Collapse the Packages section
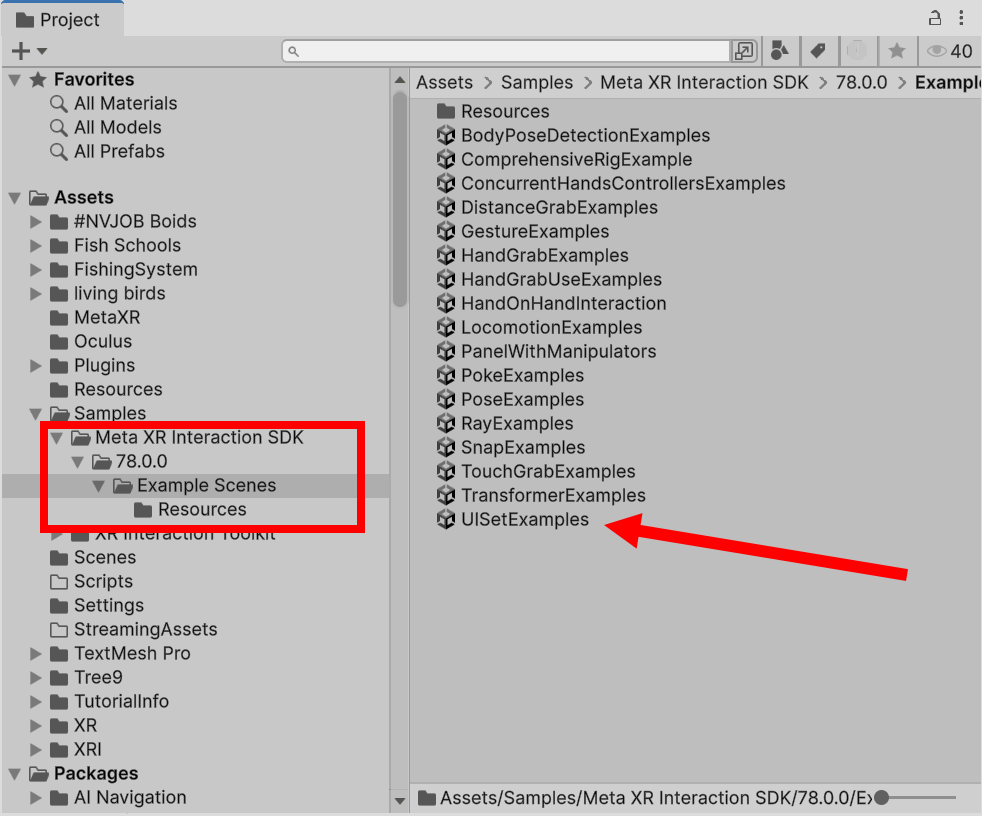 point(15,774)
